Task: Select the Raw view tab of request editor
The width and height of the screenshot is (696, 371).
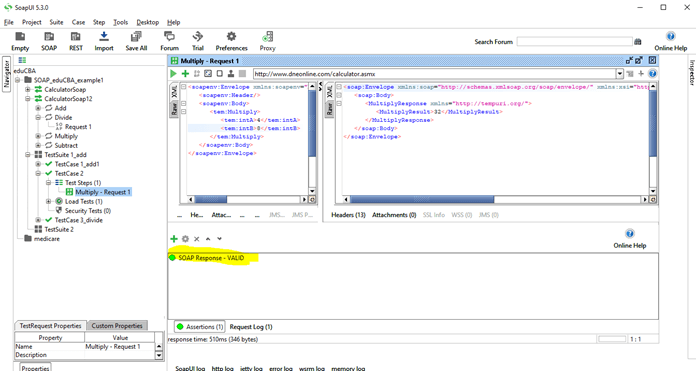Action: pos(174,109)
